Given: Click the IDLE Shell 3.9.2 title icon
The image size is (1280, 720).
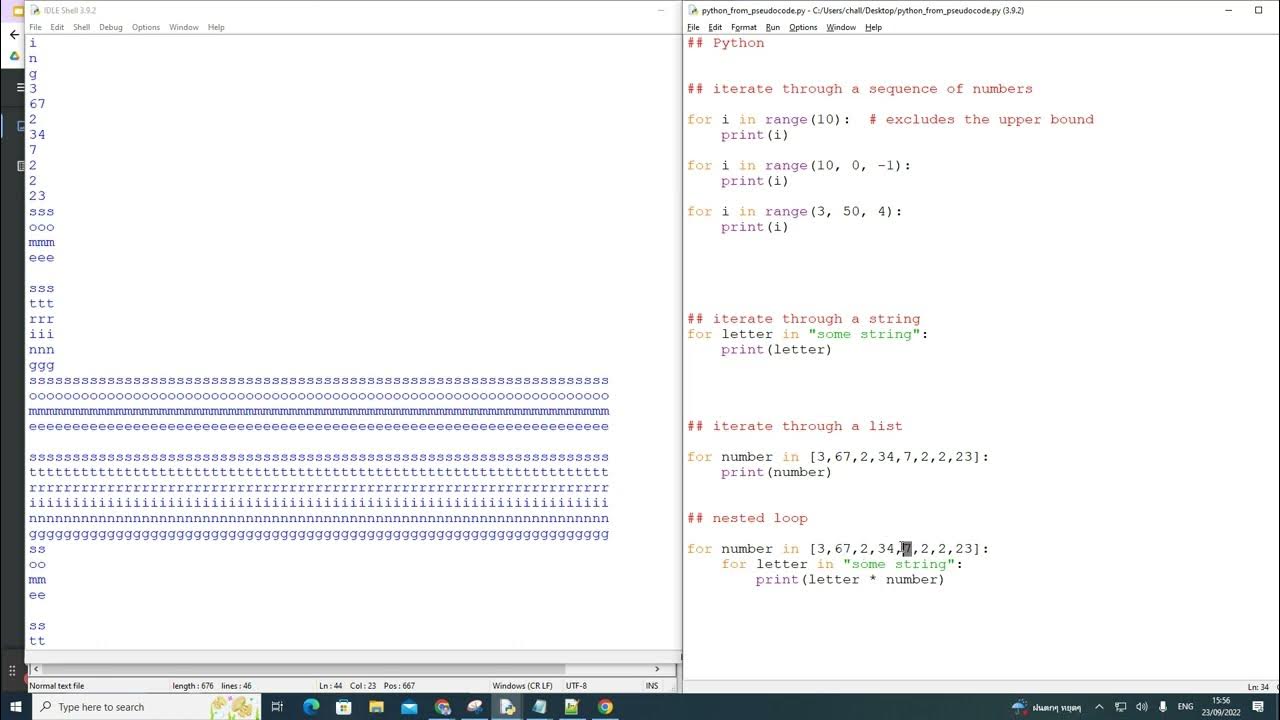Looking at the screenshot, I should click(35, 10).
